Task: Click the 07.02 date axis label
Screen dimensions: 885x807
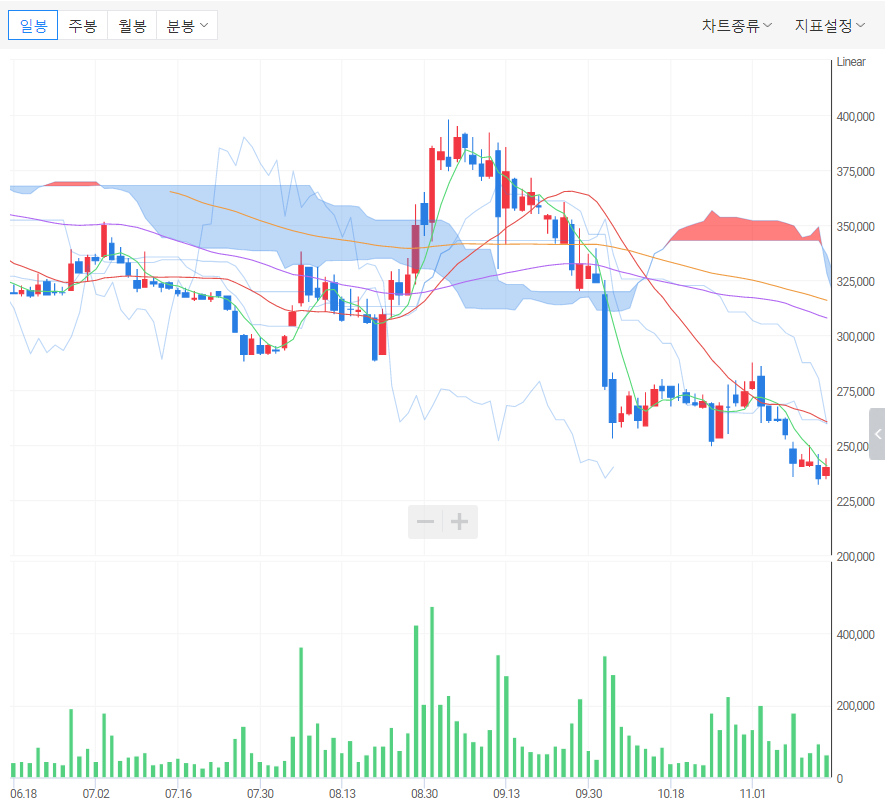Action: tap(96, 793)
